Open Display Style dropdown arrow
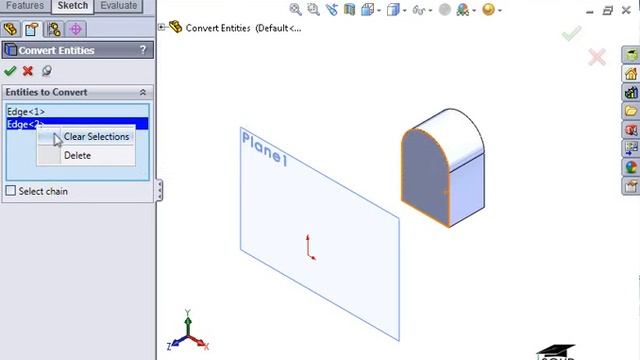Viewport: 640px width, 360px height. pyautogui.click(x=404, y=10)
